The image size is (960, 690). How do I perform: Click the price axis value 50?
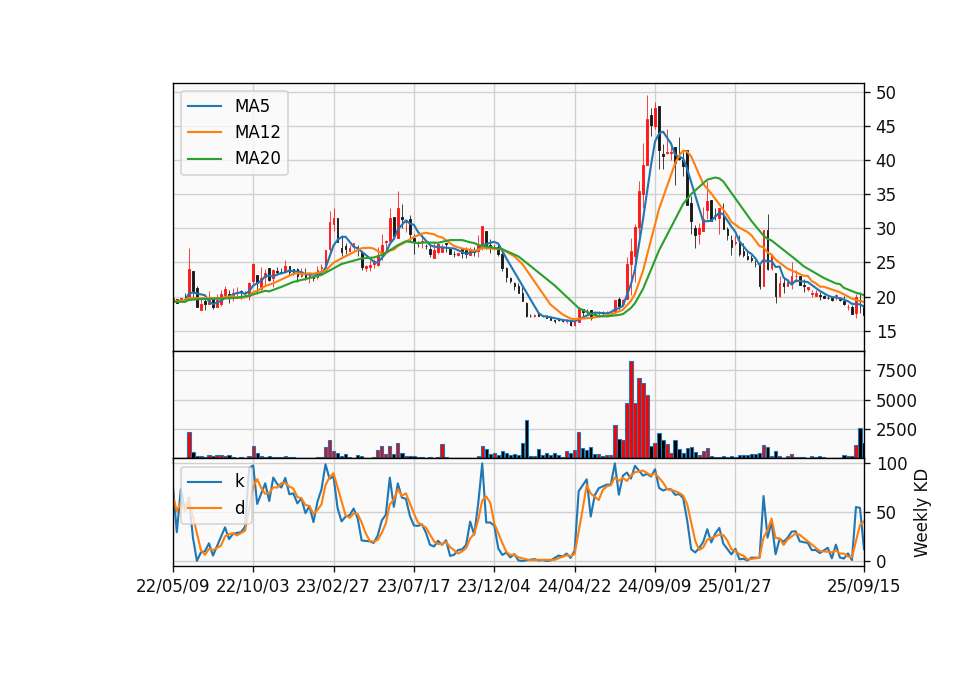(886, 93)
